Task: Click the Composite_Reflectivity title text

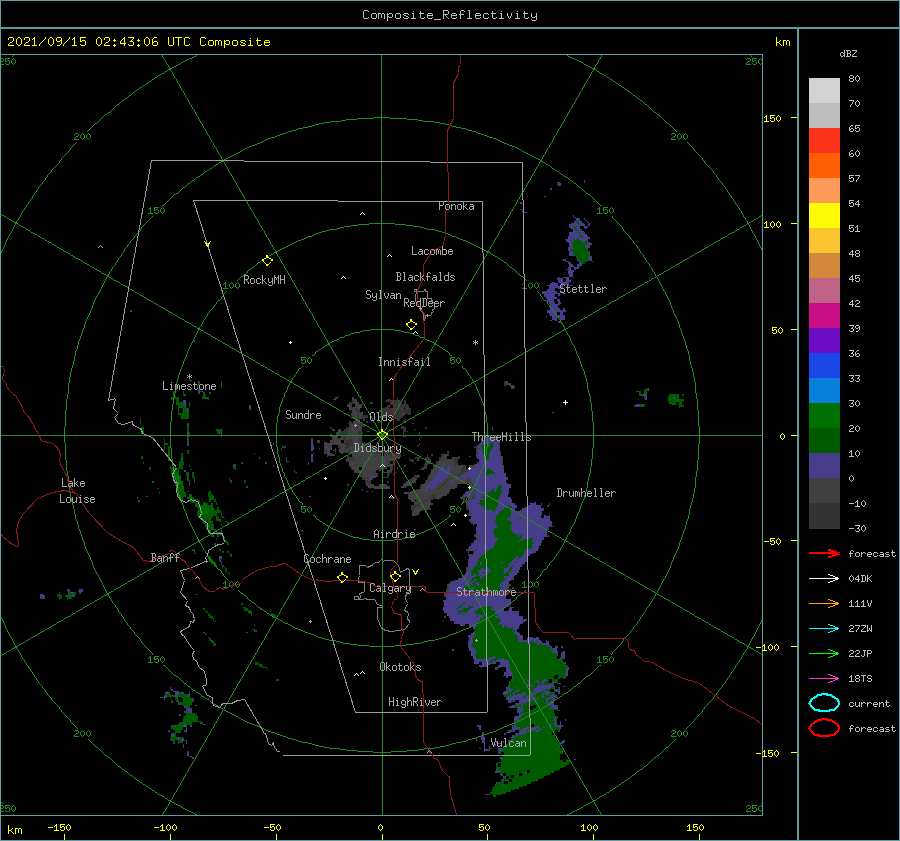Action: coord(450,15)
